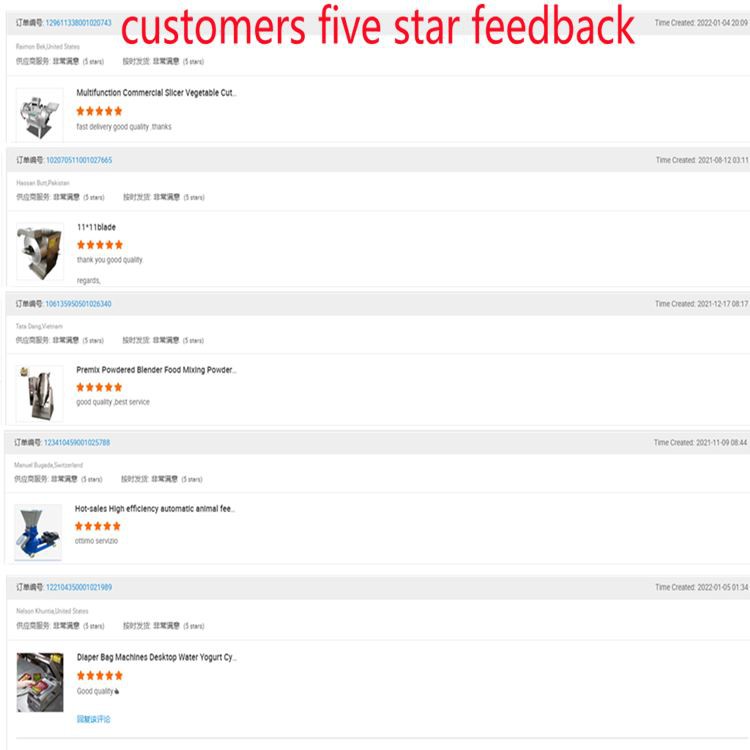
Task: Open order number 102070511001027665
Action: 79,160
